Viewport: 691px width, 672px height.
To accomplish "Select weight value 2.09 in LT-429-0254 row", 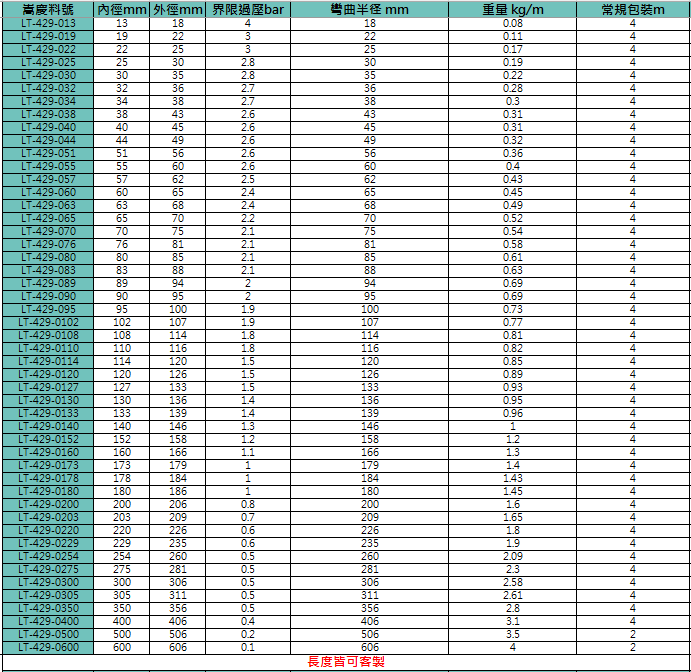I will pos(513,556).
